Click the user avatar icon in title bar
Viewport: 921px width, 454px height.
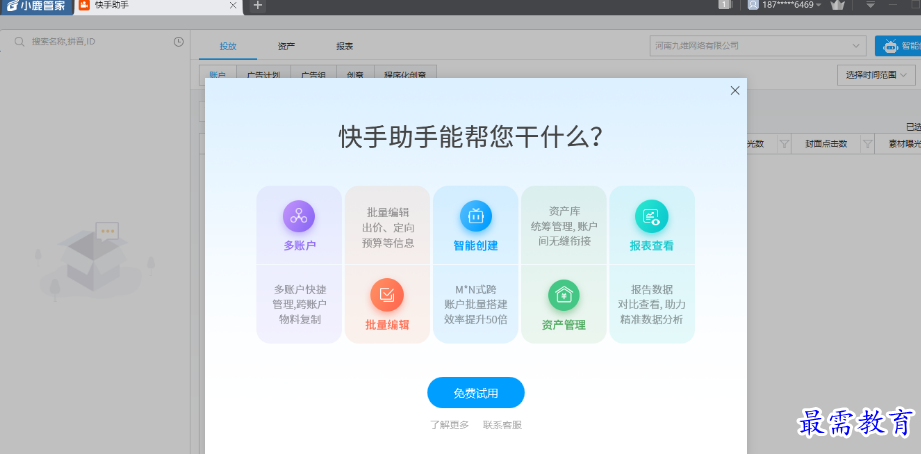click(754, 5)
